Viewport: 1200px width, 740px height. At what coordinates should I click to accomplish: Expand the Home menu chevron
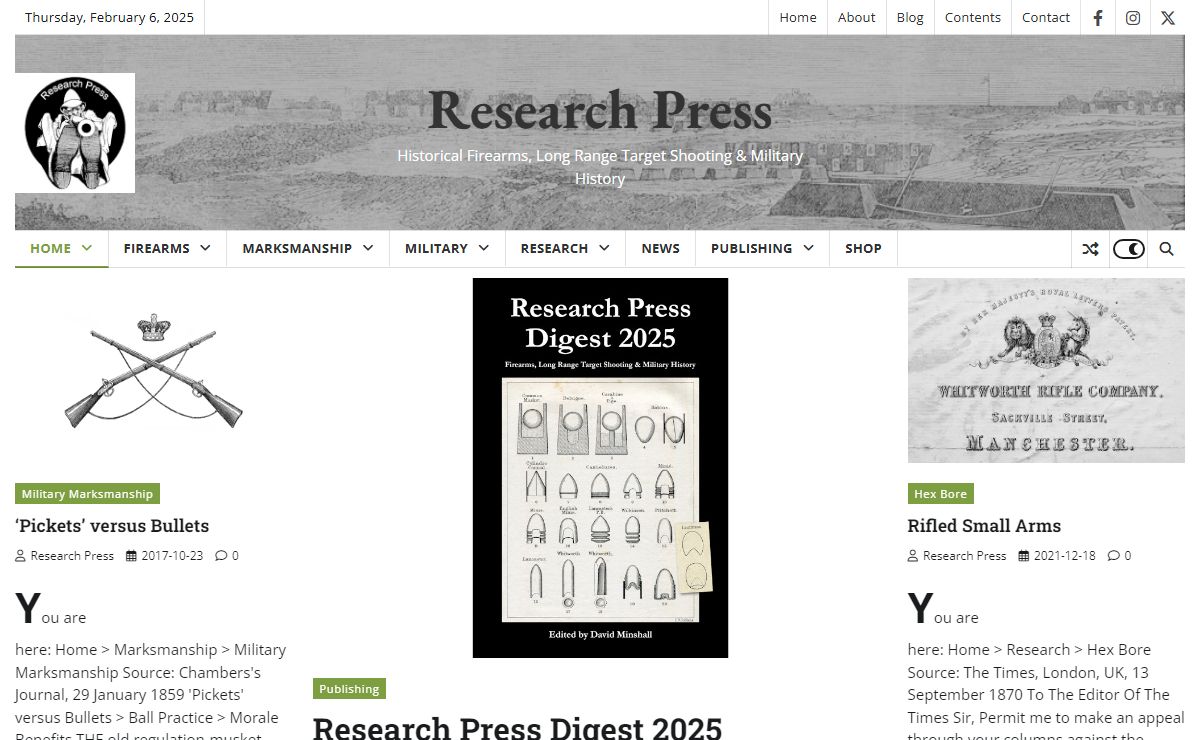87,248
